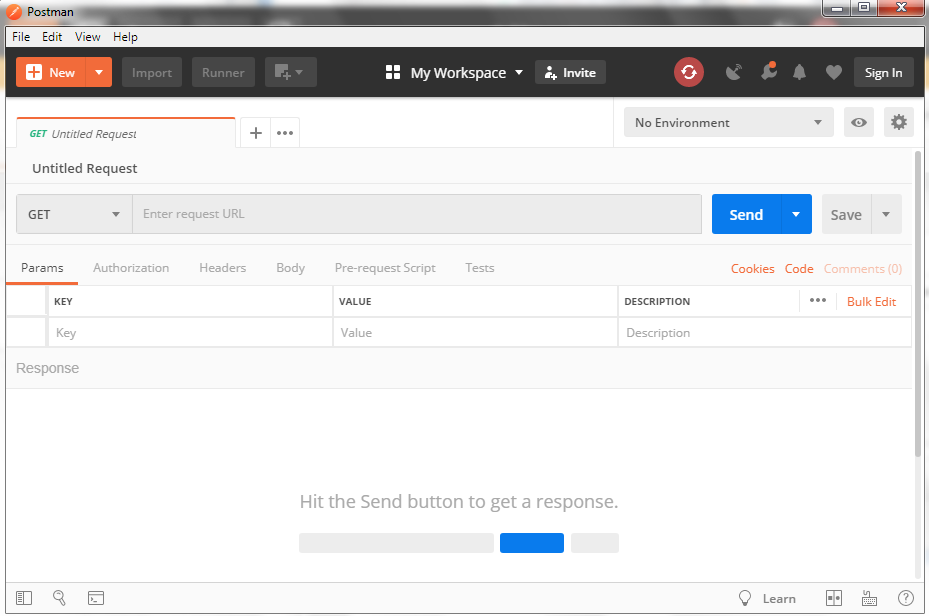Open the wrench settings icon
Image resolution: width=929 pixels, height=616 pixels.
pyautogui.click(x=768, y=72)
